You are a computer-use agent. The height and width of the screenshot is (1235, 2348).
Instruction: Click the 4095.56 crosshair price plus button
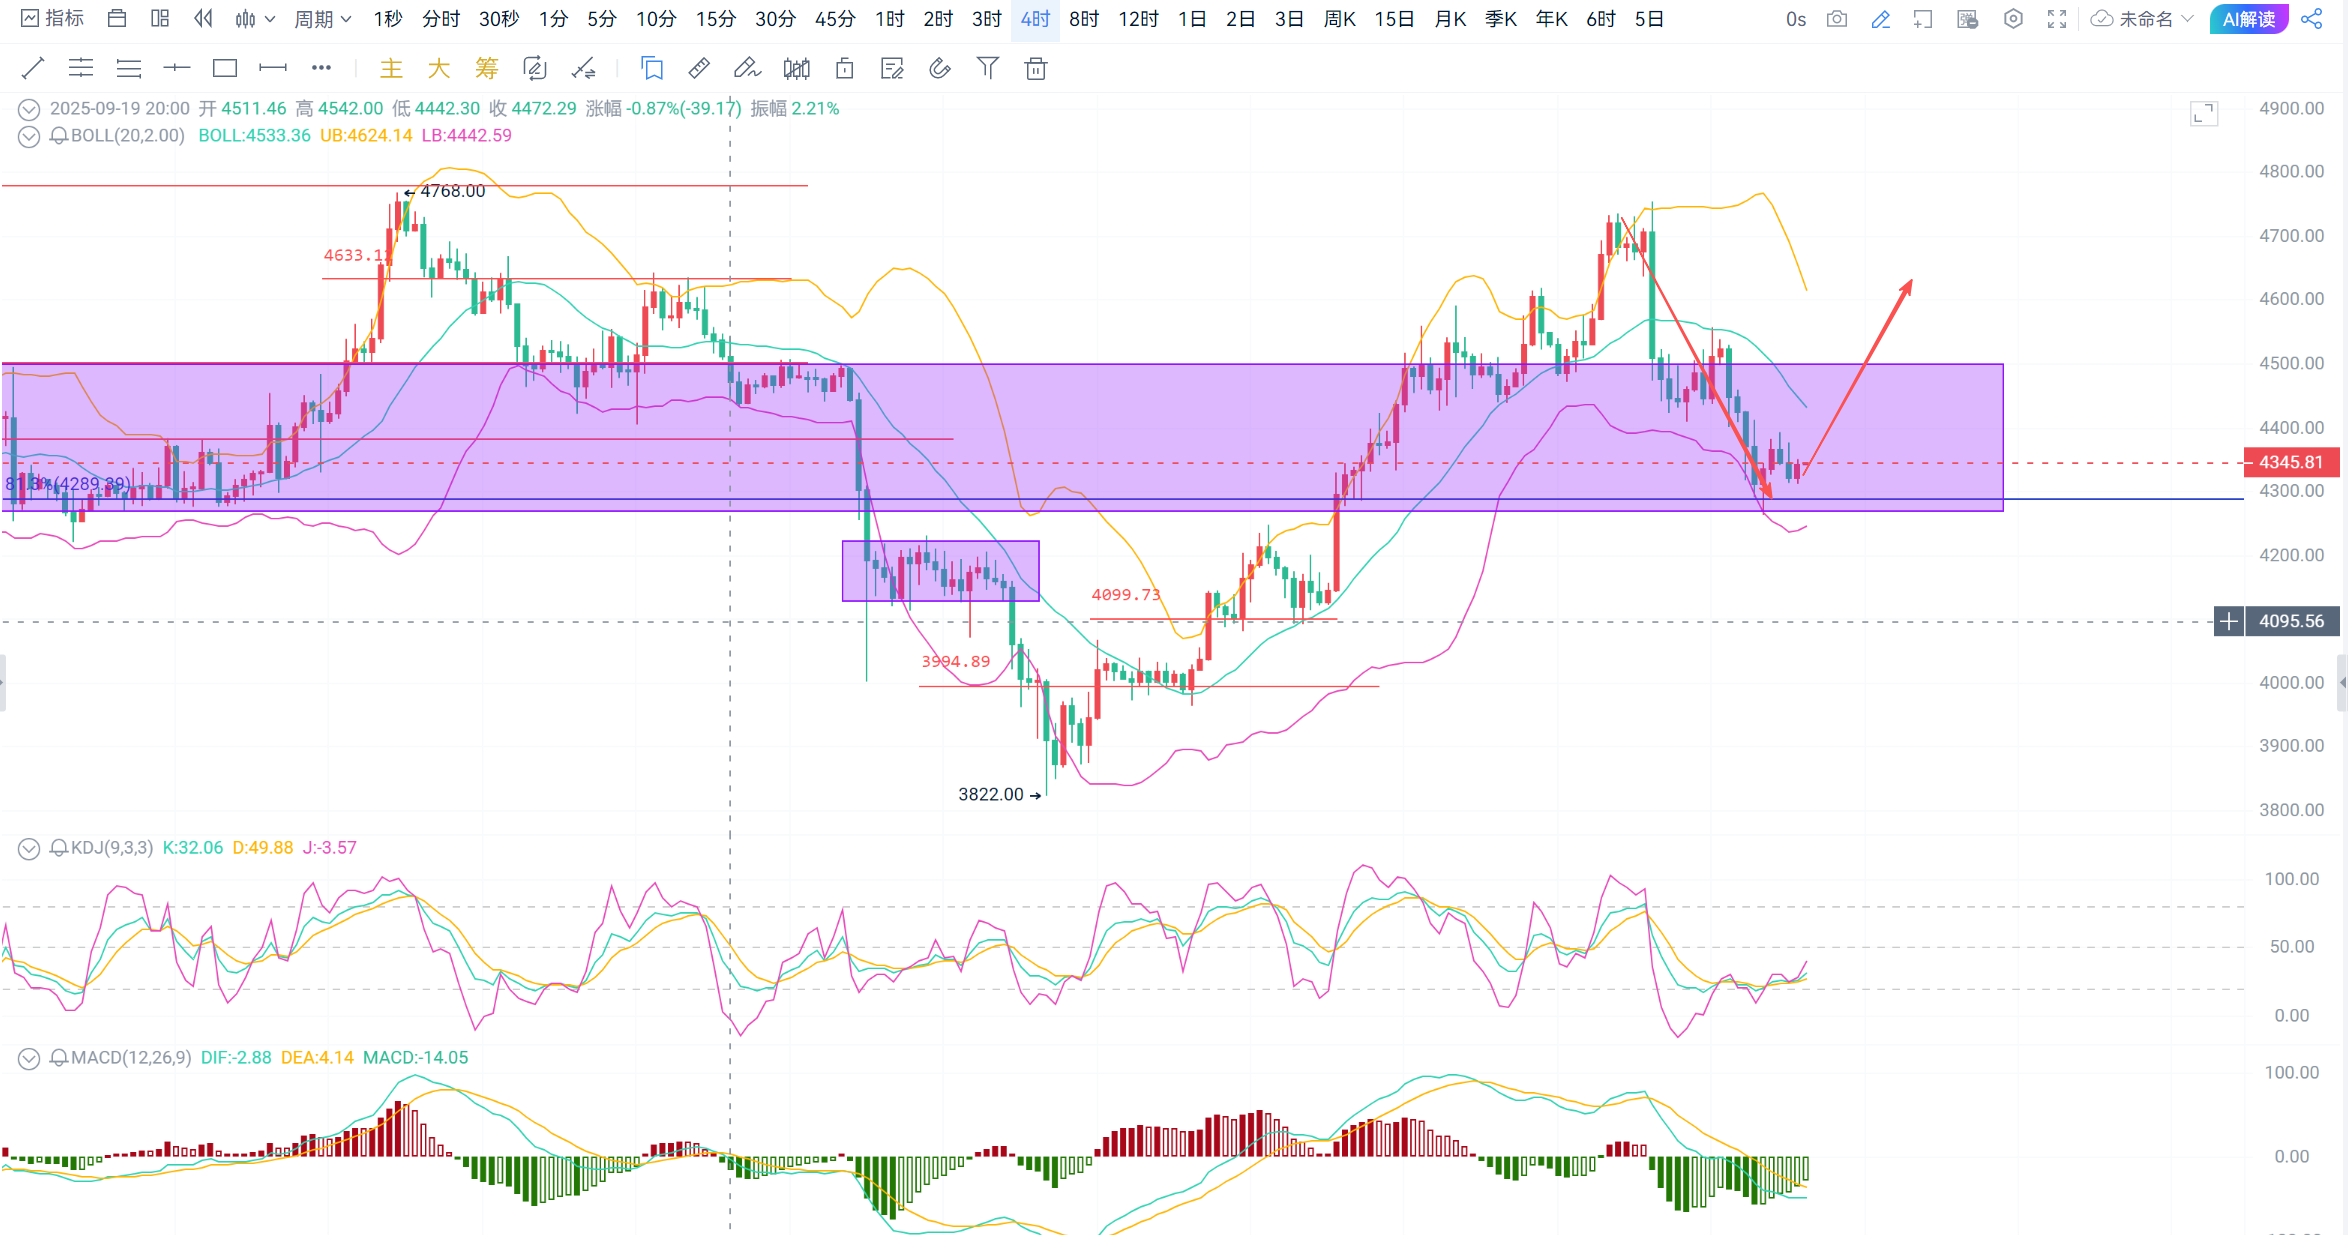(x=2229, y=621)
